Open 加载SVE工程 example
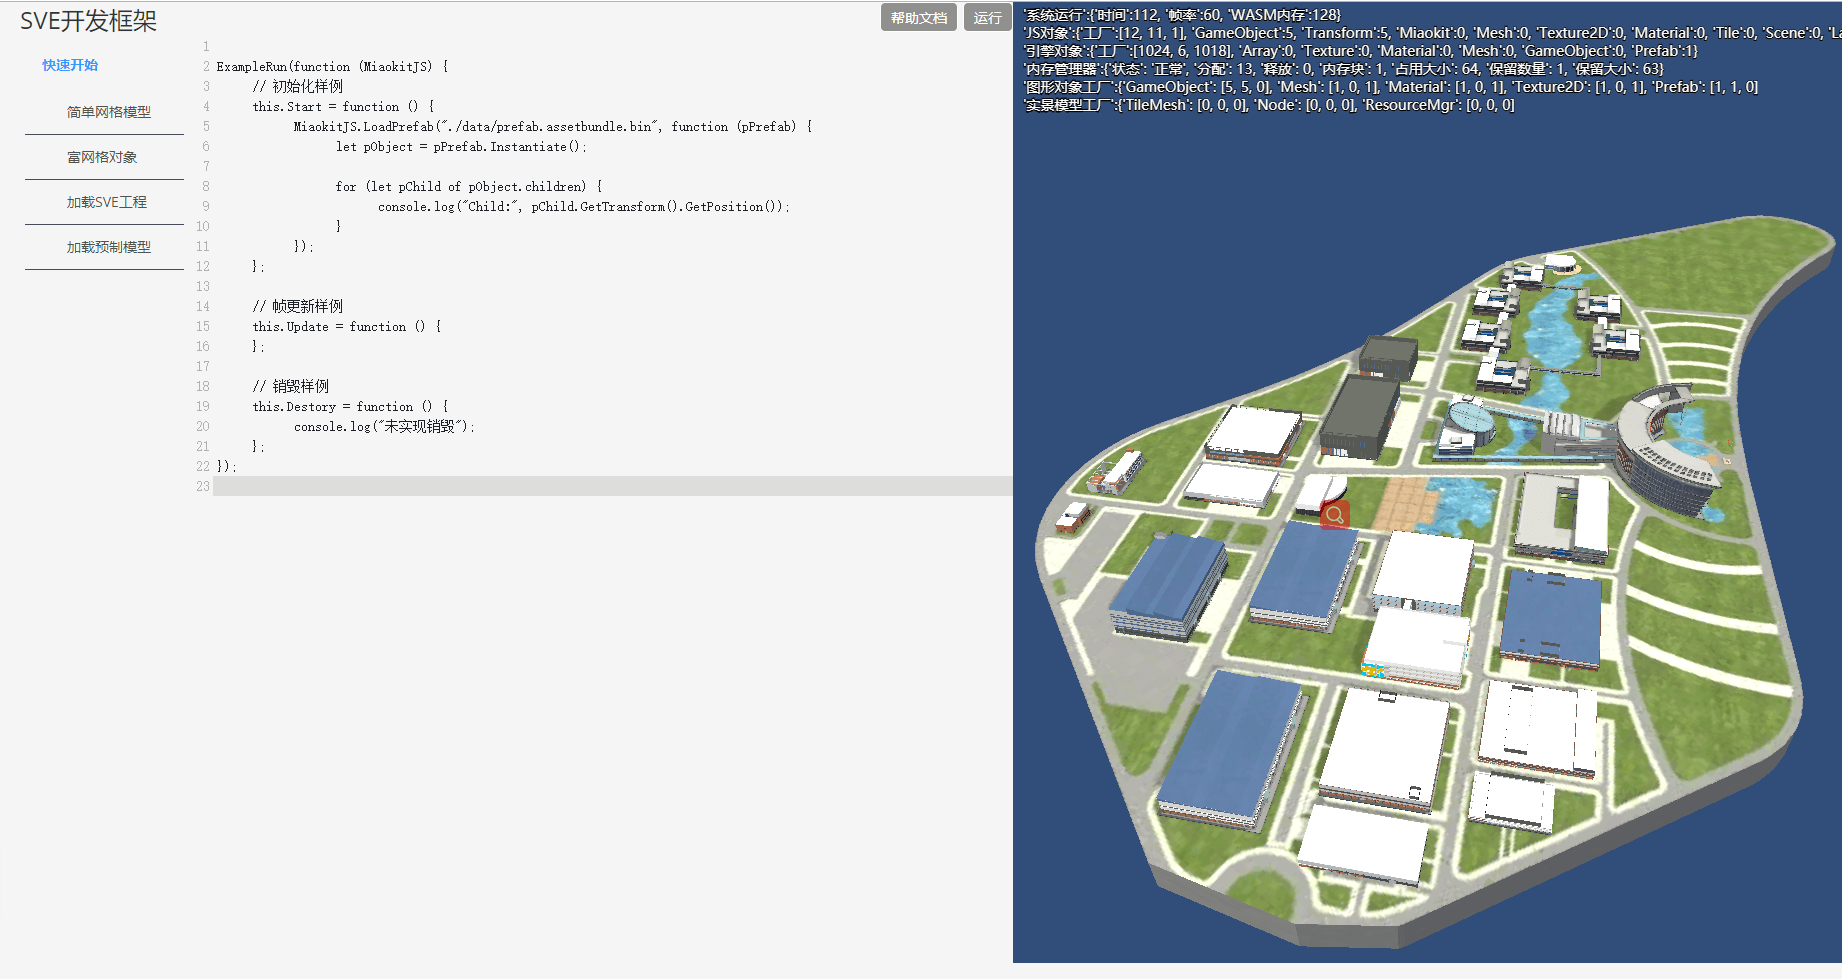This screenshot has height=979, width=1842. [106, 202]
